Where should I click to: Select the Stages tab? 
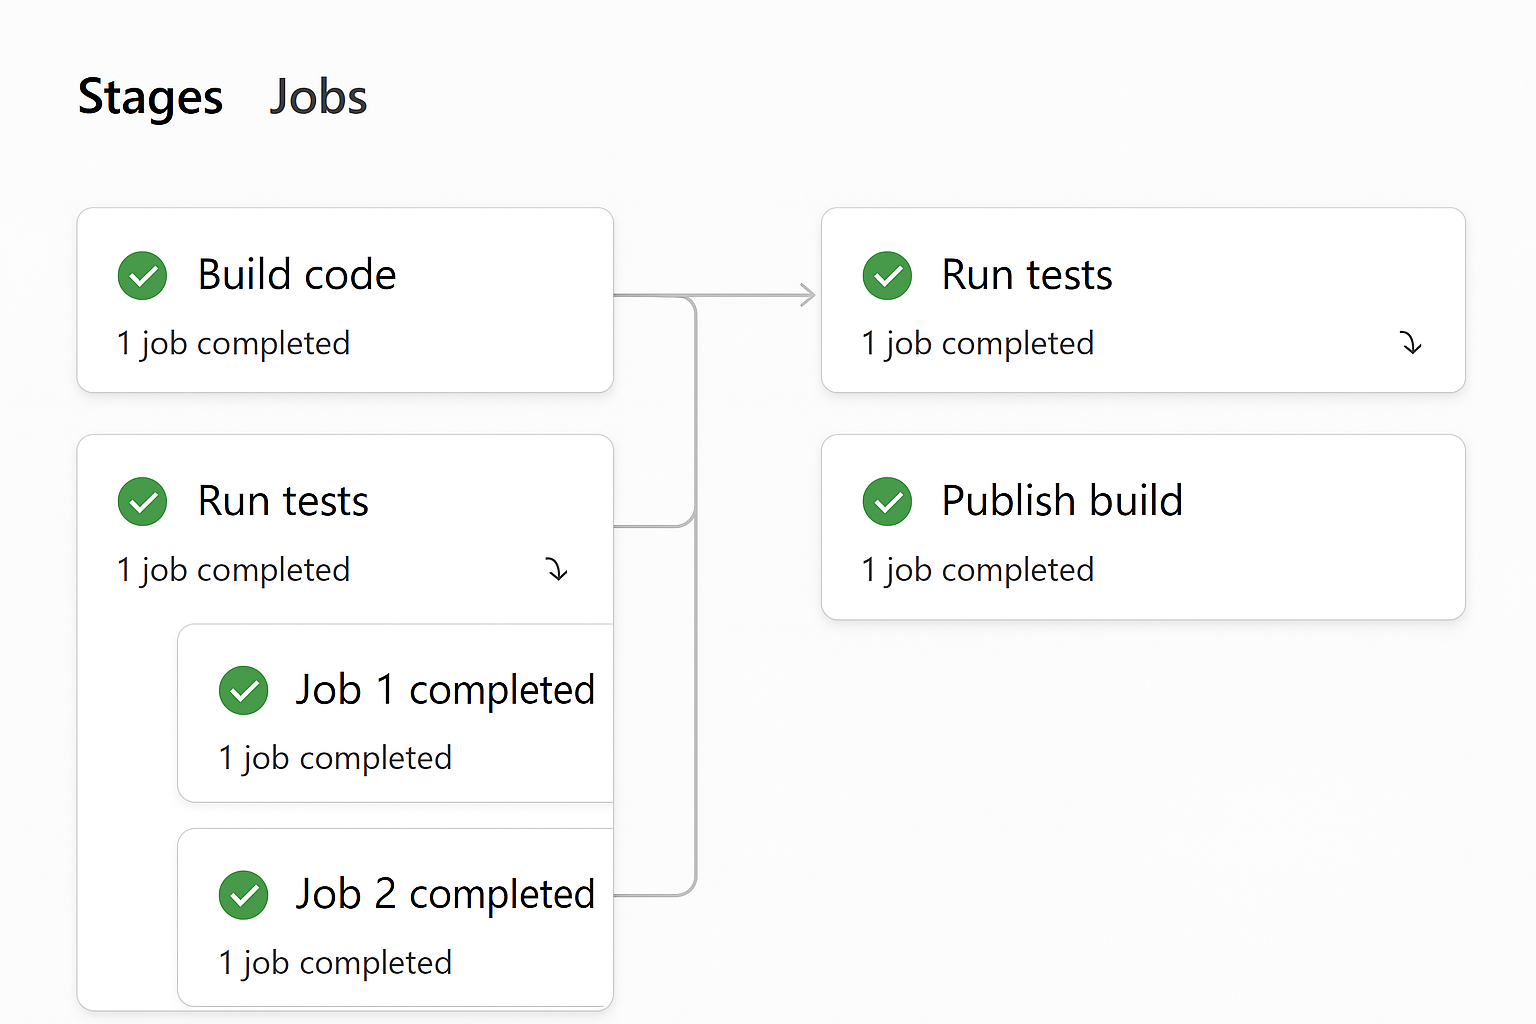point(150,96)
